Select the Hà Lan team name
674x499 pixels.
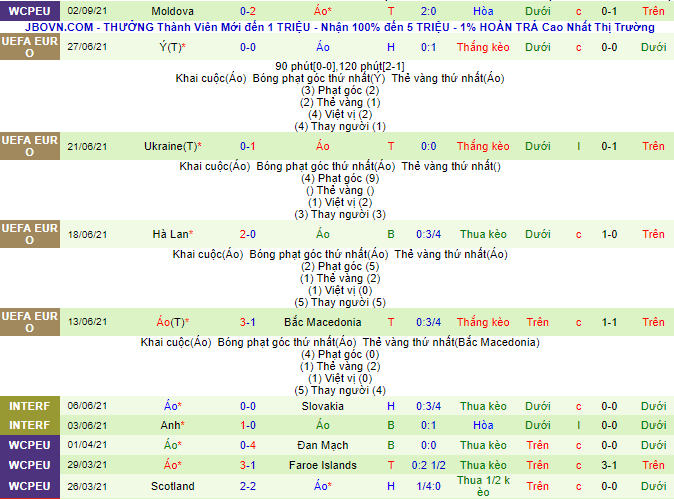coord(172,234)
